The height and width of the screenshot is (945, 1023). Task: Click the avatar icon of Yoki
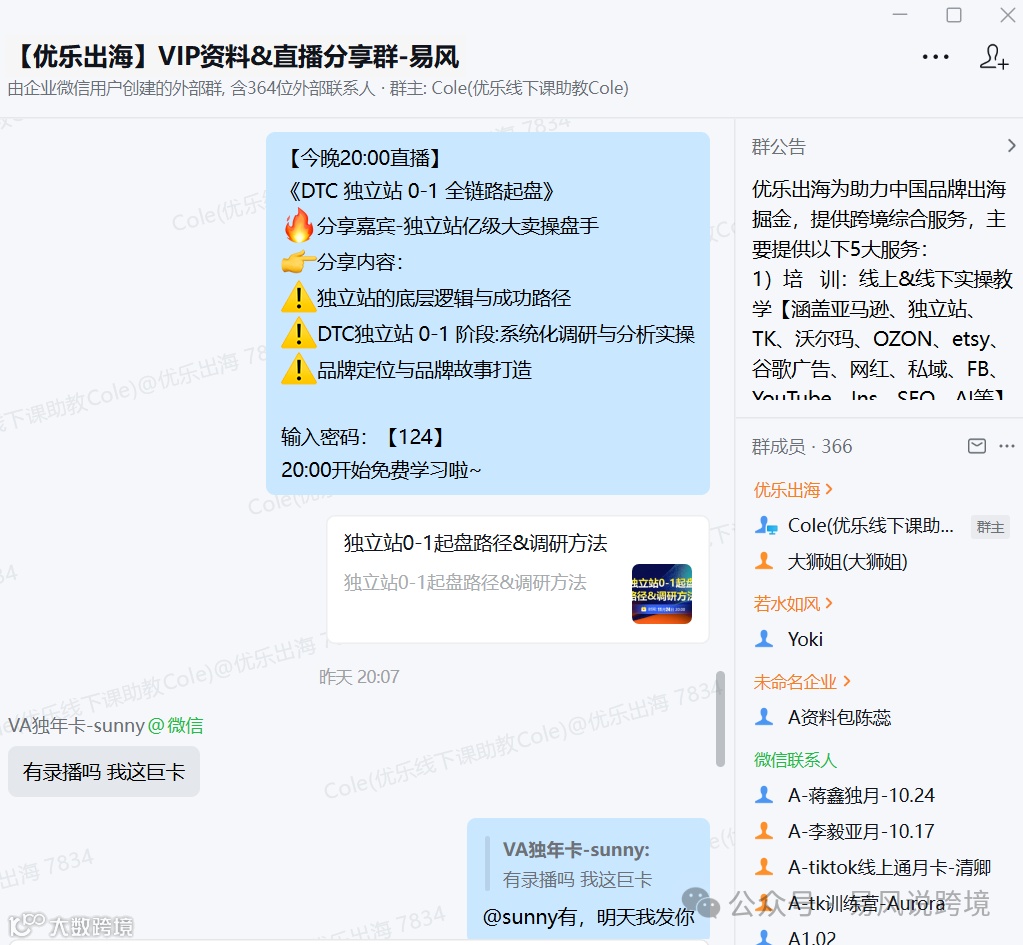[764, 639]
